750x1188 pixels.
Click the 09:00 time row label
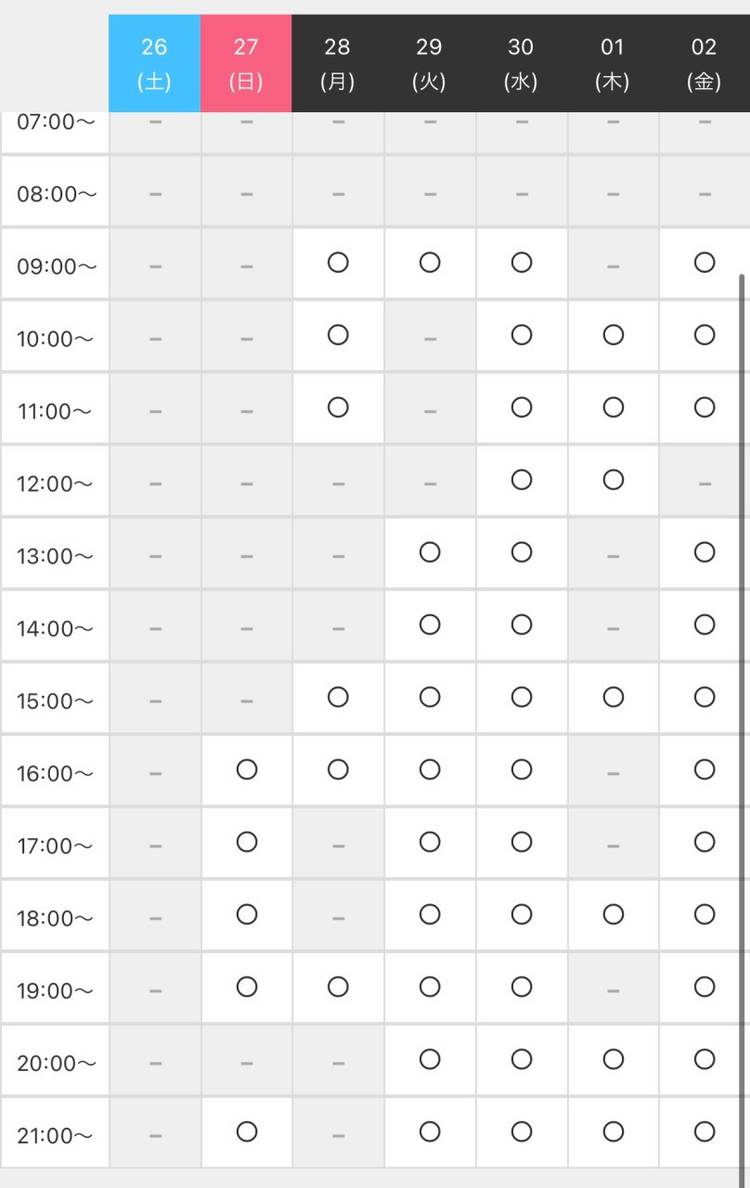point(55,266)
